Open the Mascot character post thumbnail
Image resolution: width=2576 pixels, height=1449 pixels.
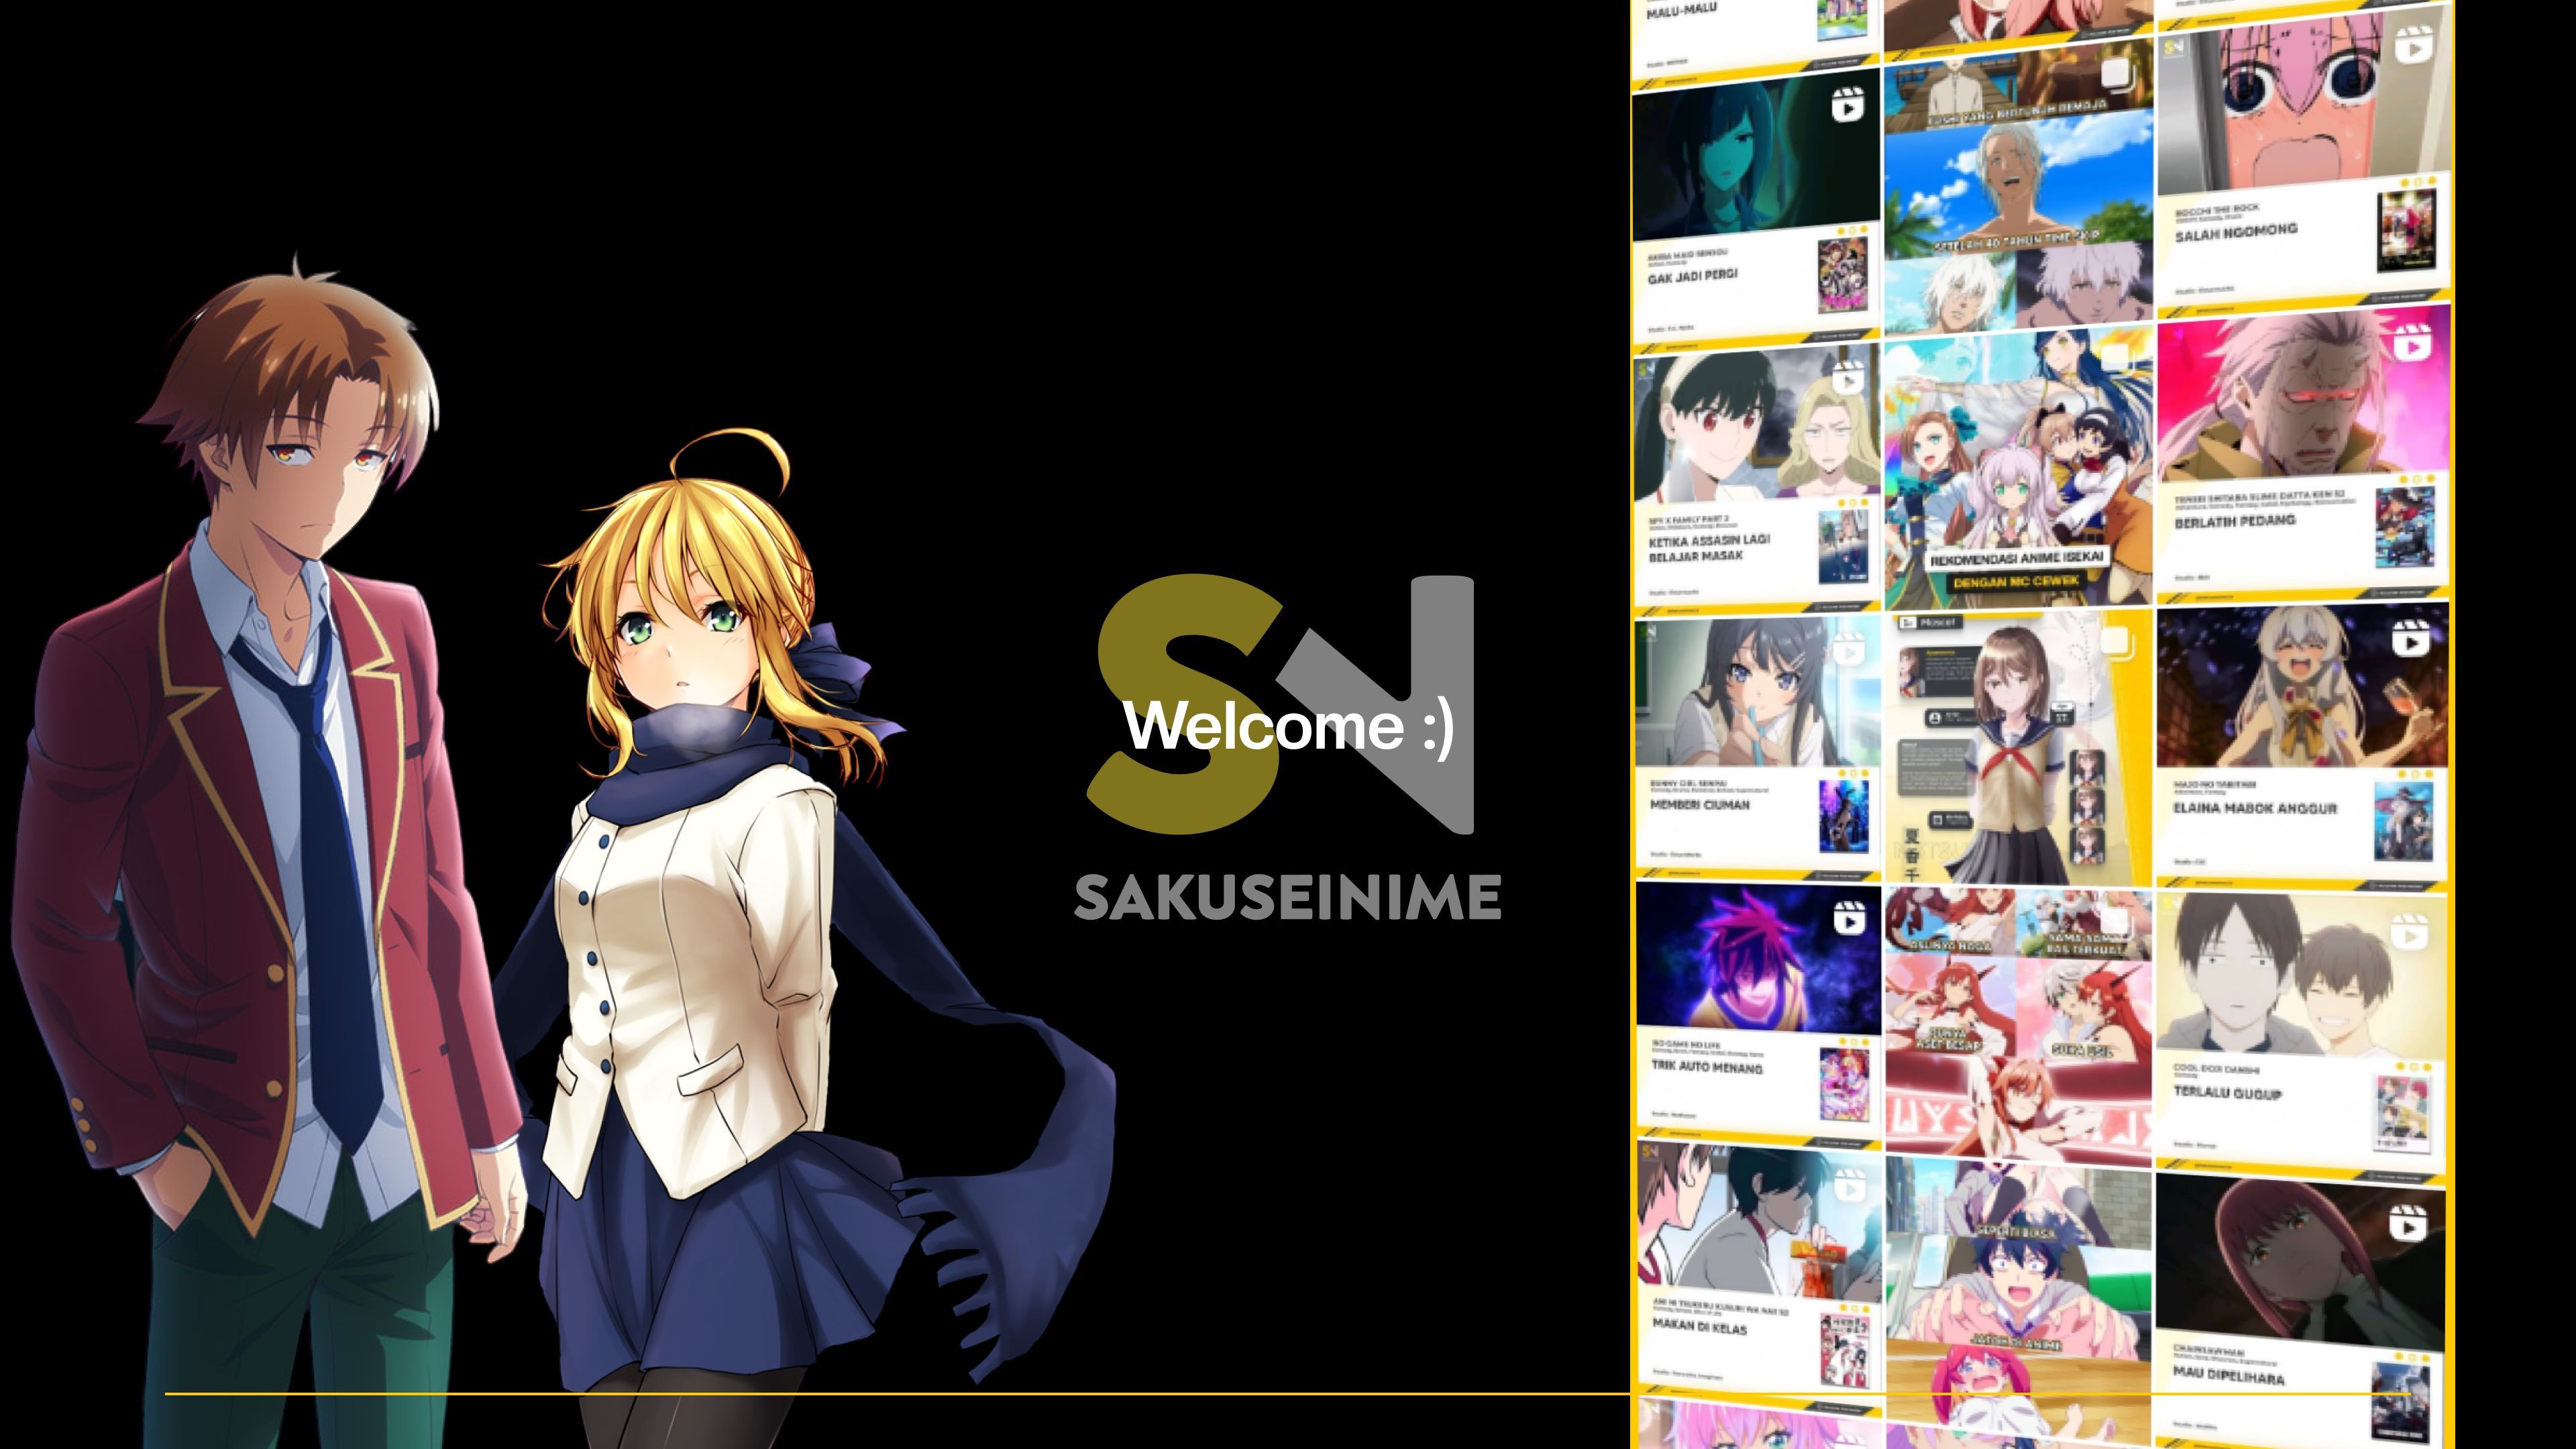[x=2018, y=748]
